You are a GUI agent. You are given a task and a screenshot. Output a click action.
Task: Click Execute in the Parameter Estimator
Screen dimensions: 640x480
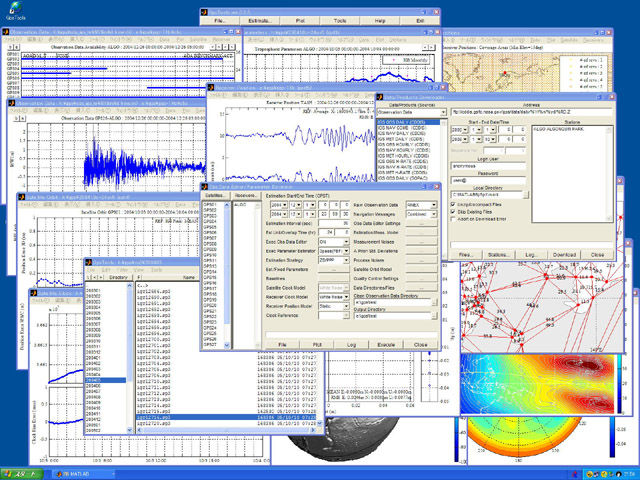[x=386, y=345]
